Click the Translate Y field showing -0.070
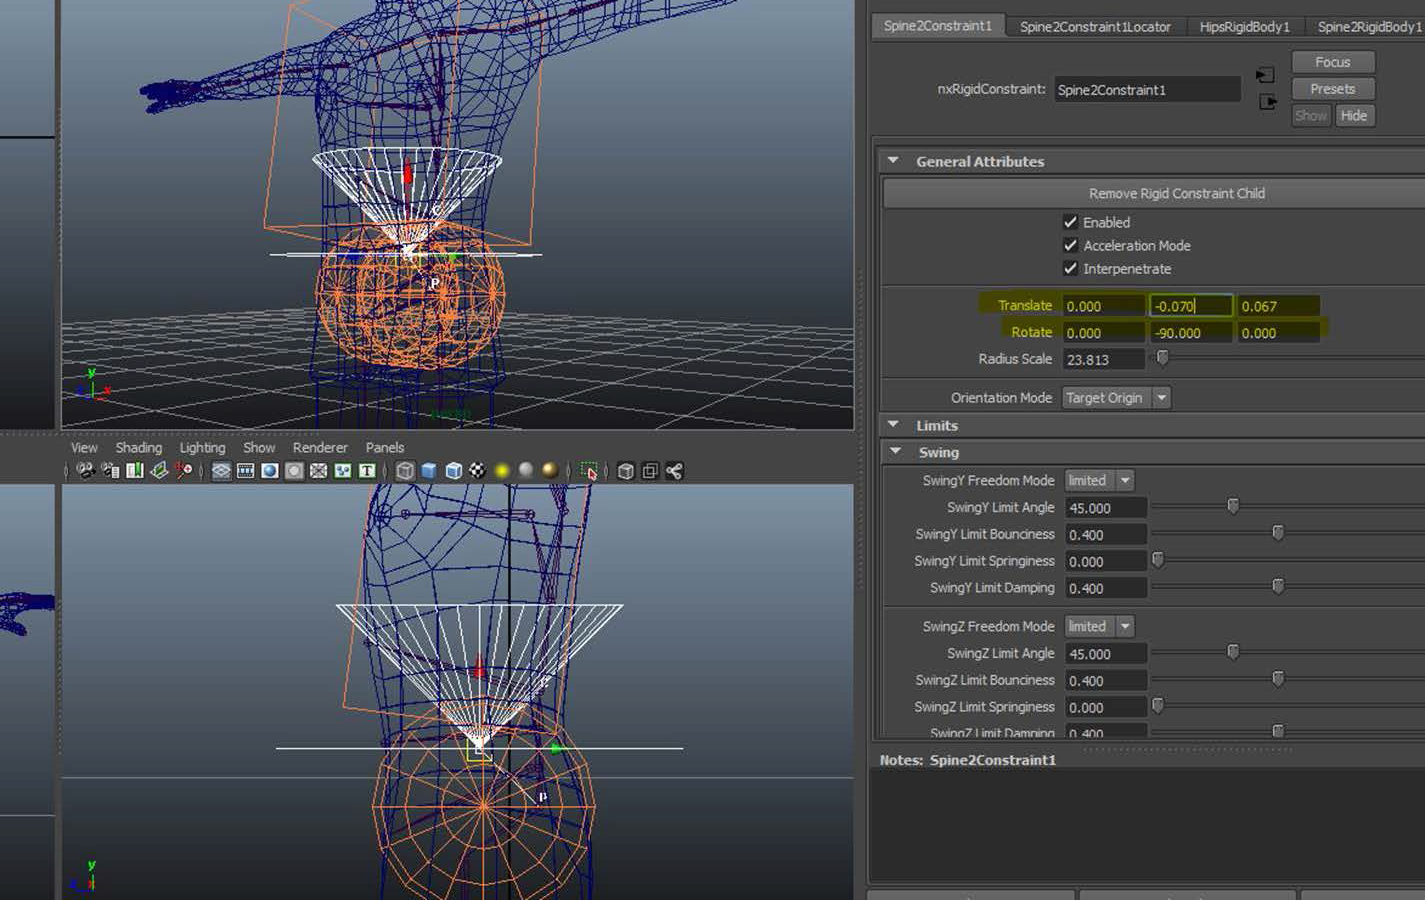This screenshot has width=1425, height=900. tap(1190, 306)
